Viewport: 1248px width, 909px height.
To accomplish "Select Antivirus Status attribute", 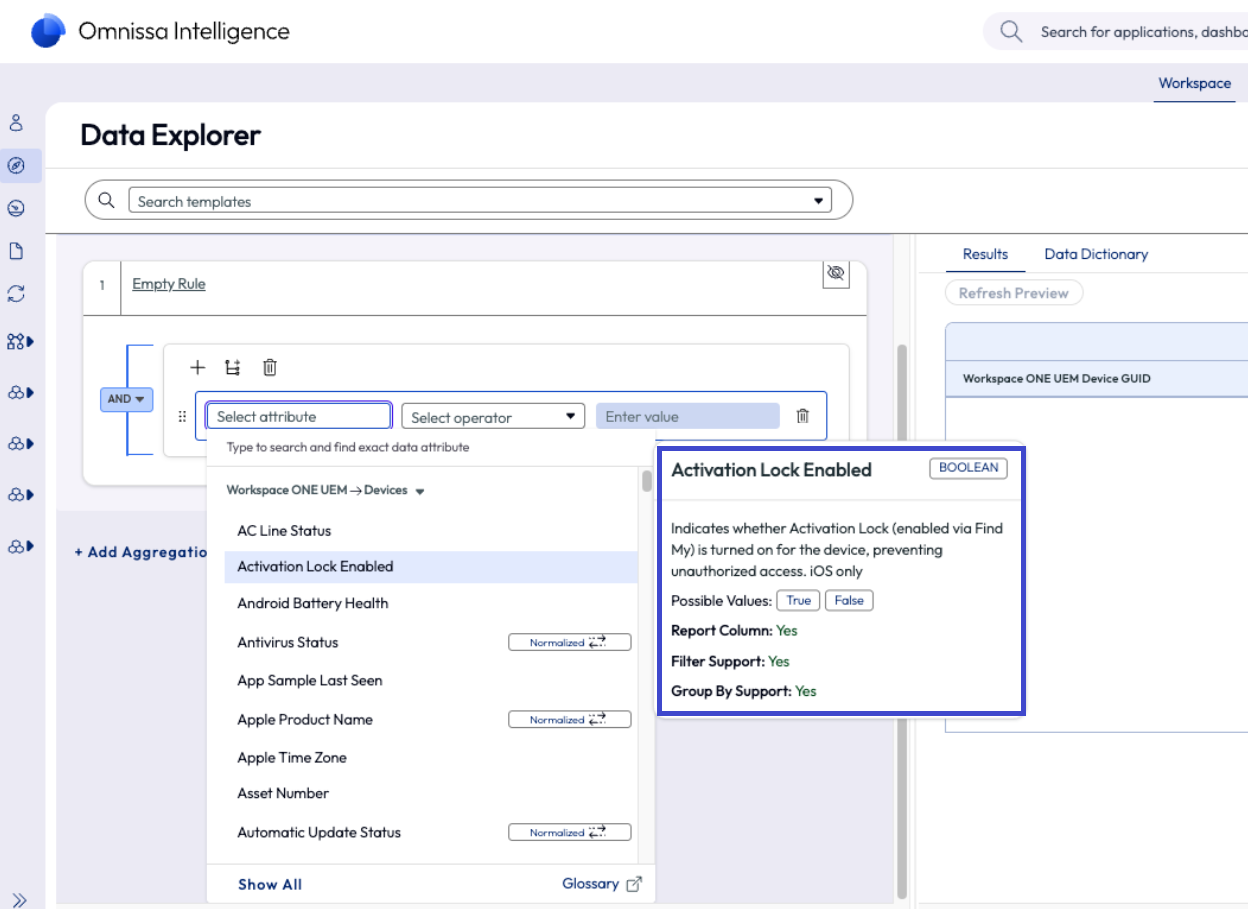I will [x=288, y=642].
